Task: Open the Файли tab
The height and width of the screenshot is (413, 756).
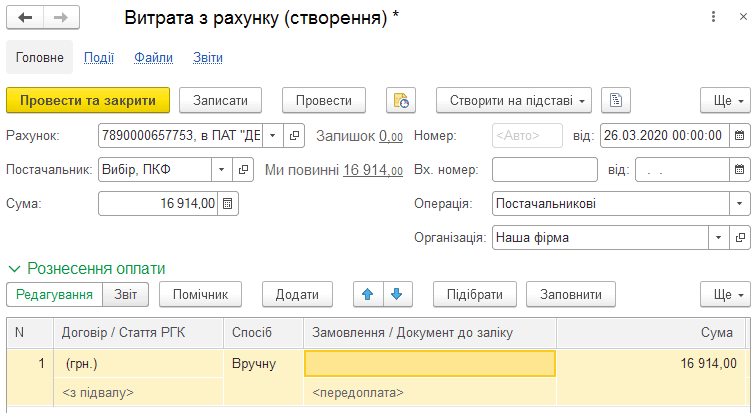Action: tap(153, 57)
